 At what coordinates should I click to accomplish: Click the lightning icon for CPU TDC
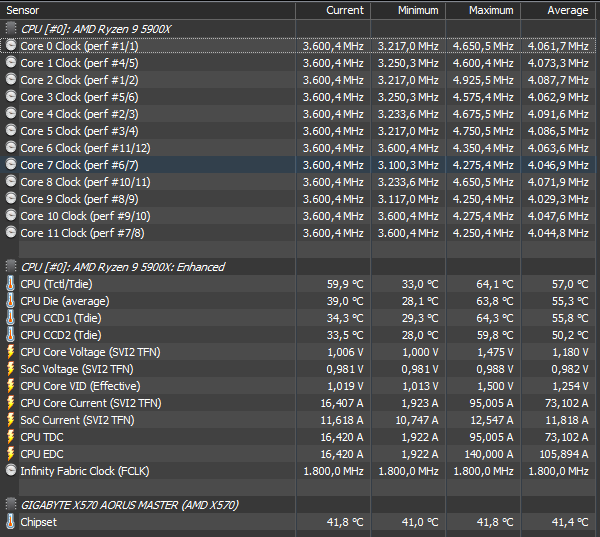[11, 437]
